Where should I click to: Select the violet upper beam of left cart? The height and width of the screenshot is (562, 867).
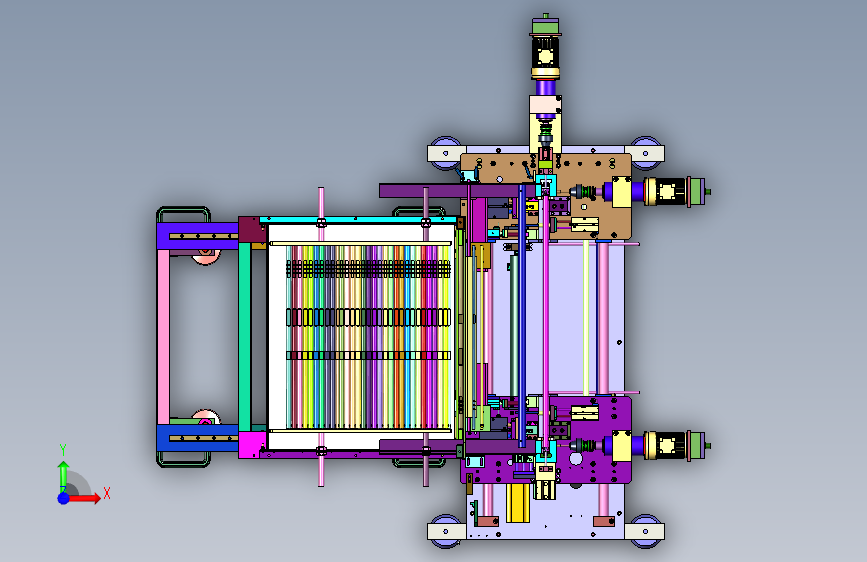(197, 236)
